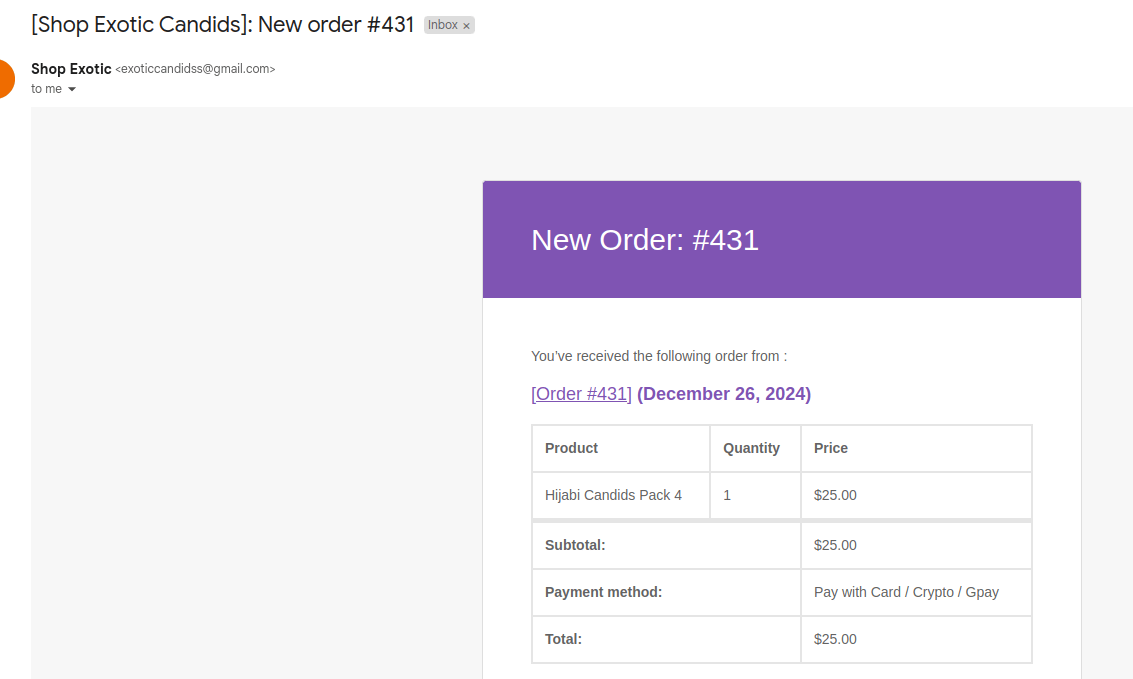Click the Subtotal row label
The height and width of the screenshot is (679, 1133).
[575, 545]
